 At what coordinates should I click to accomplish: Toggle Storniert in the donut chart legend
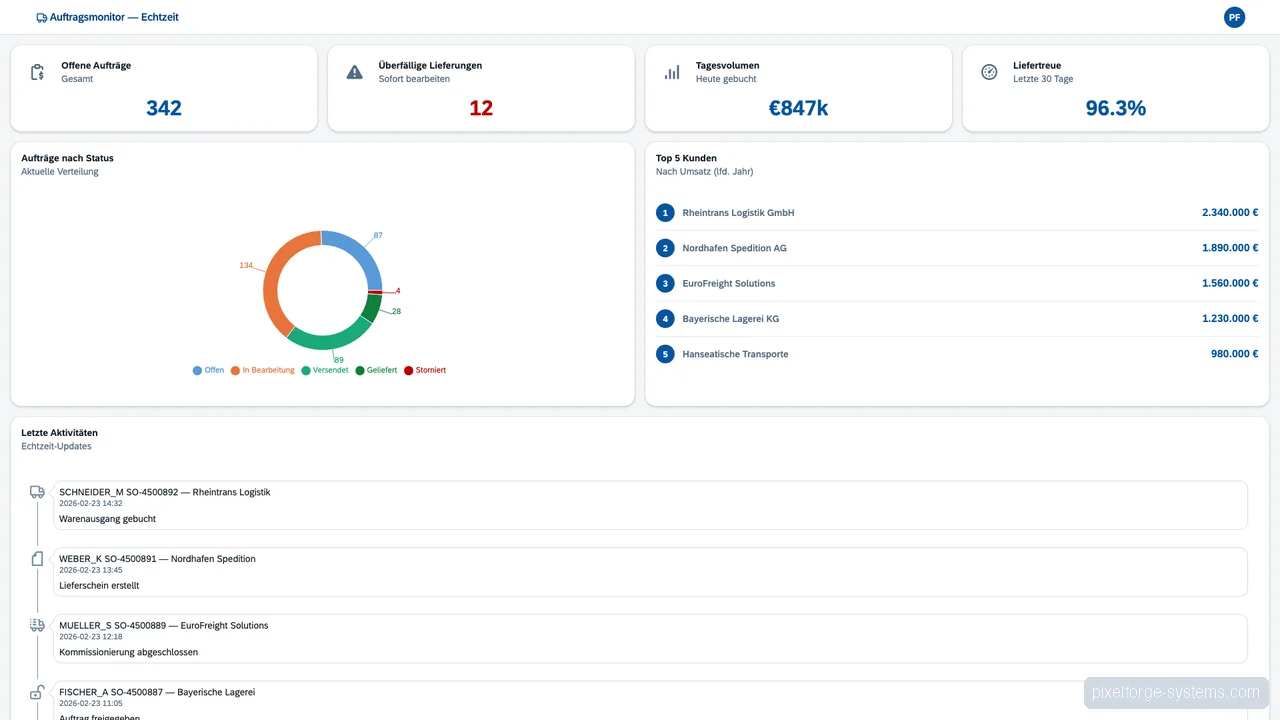tap(424, 370)
